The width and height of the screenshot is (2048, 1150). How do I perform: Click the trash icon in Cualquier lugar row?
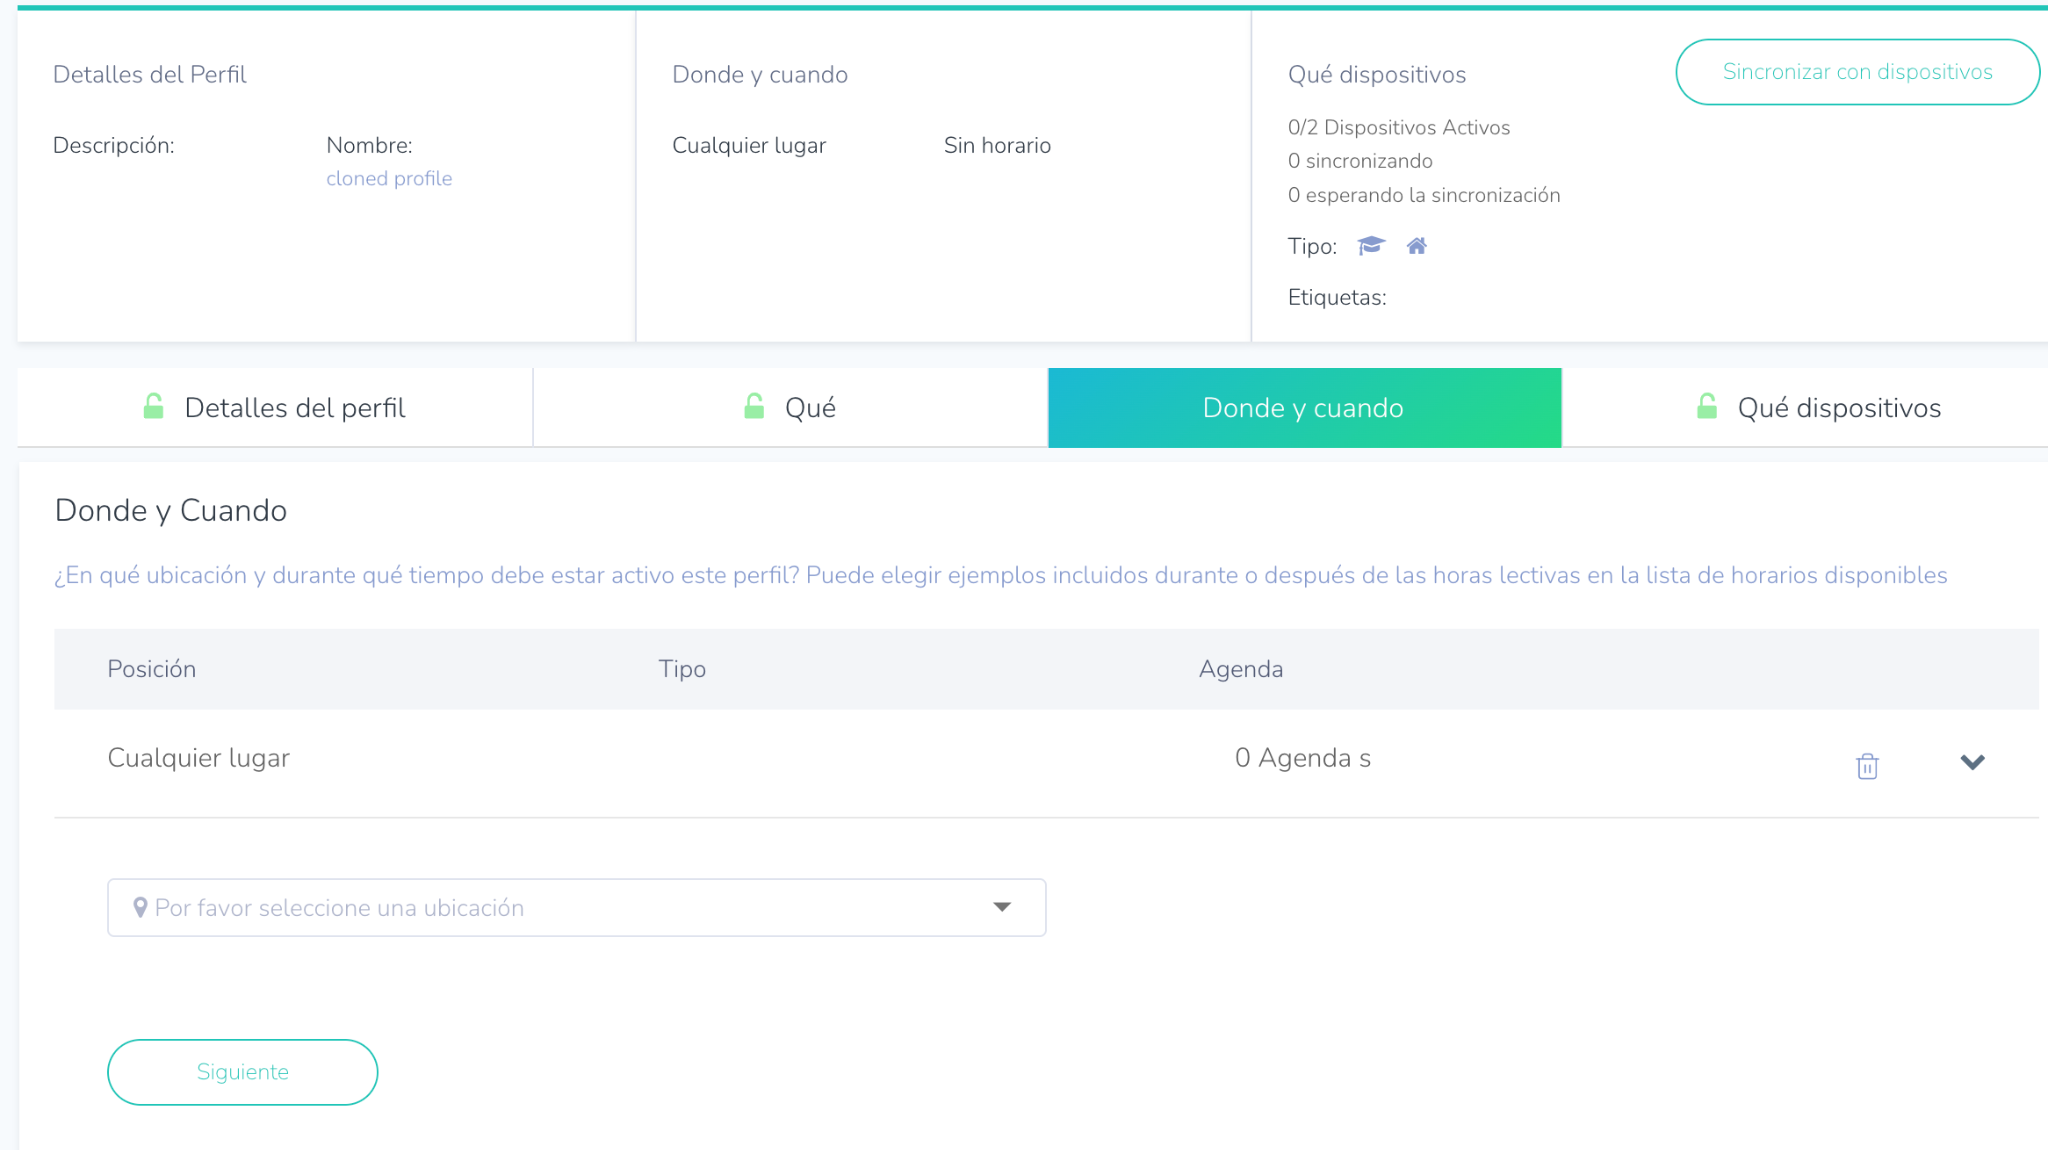[1867, 766]
